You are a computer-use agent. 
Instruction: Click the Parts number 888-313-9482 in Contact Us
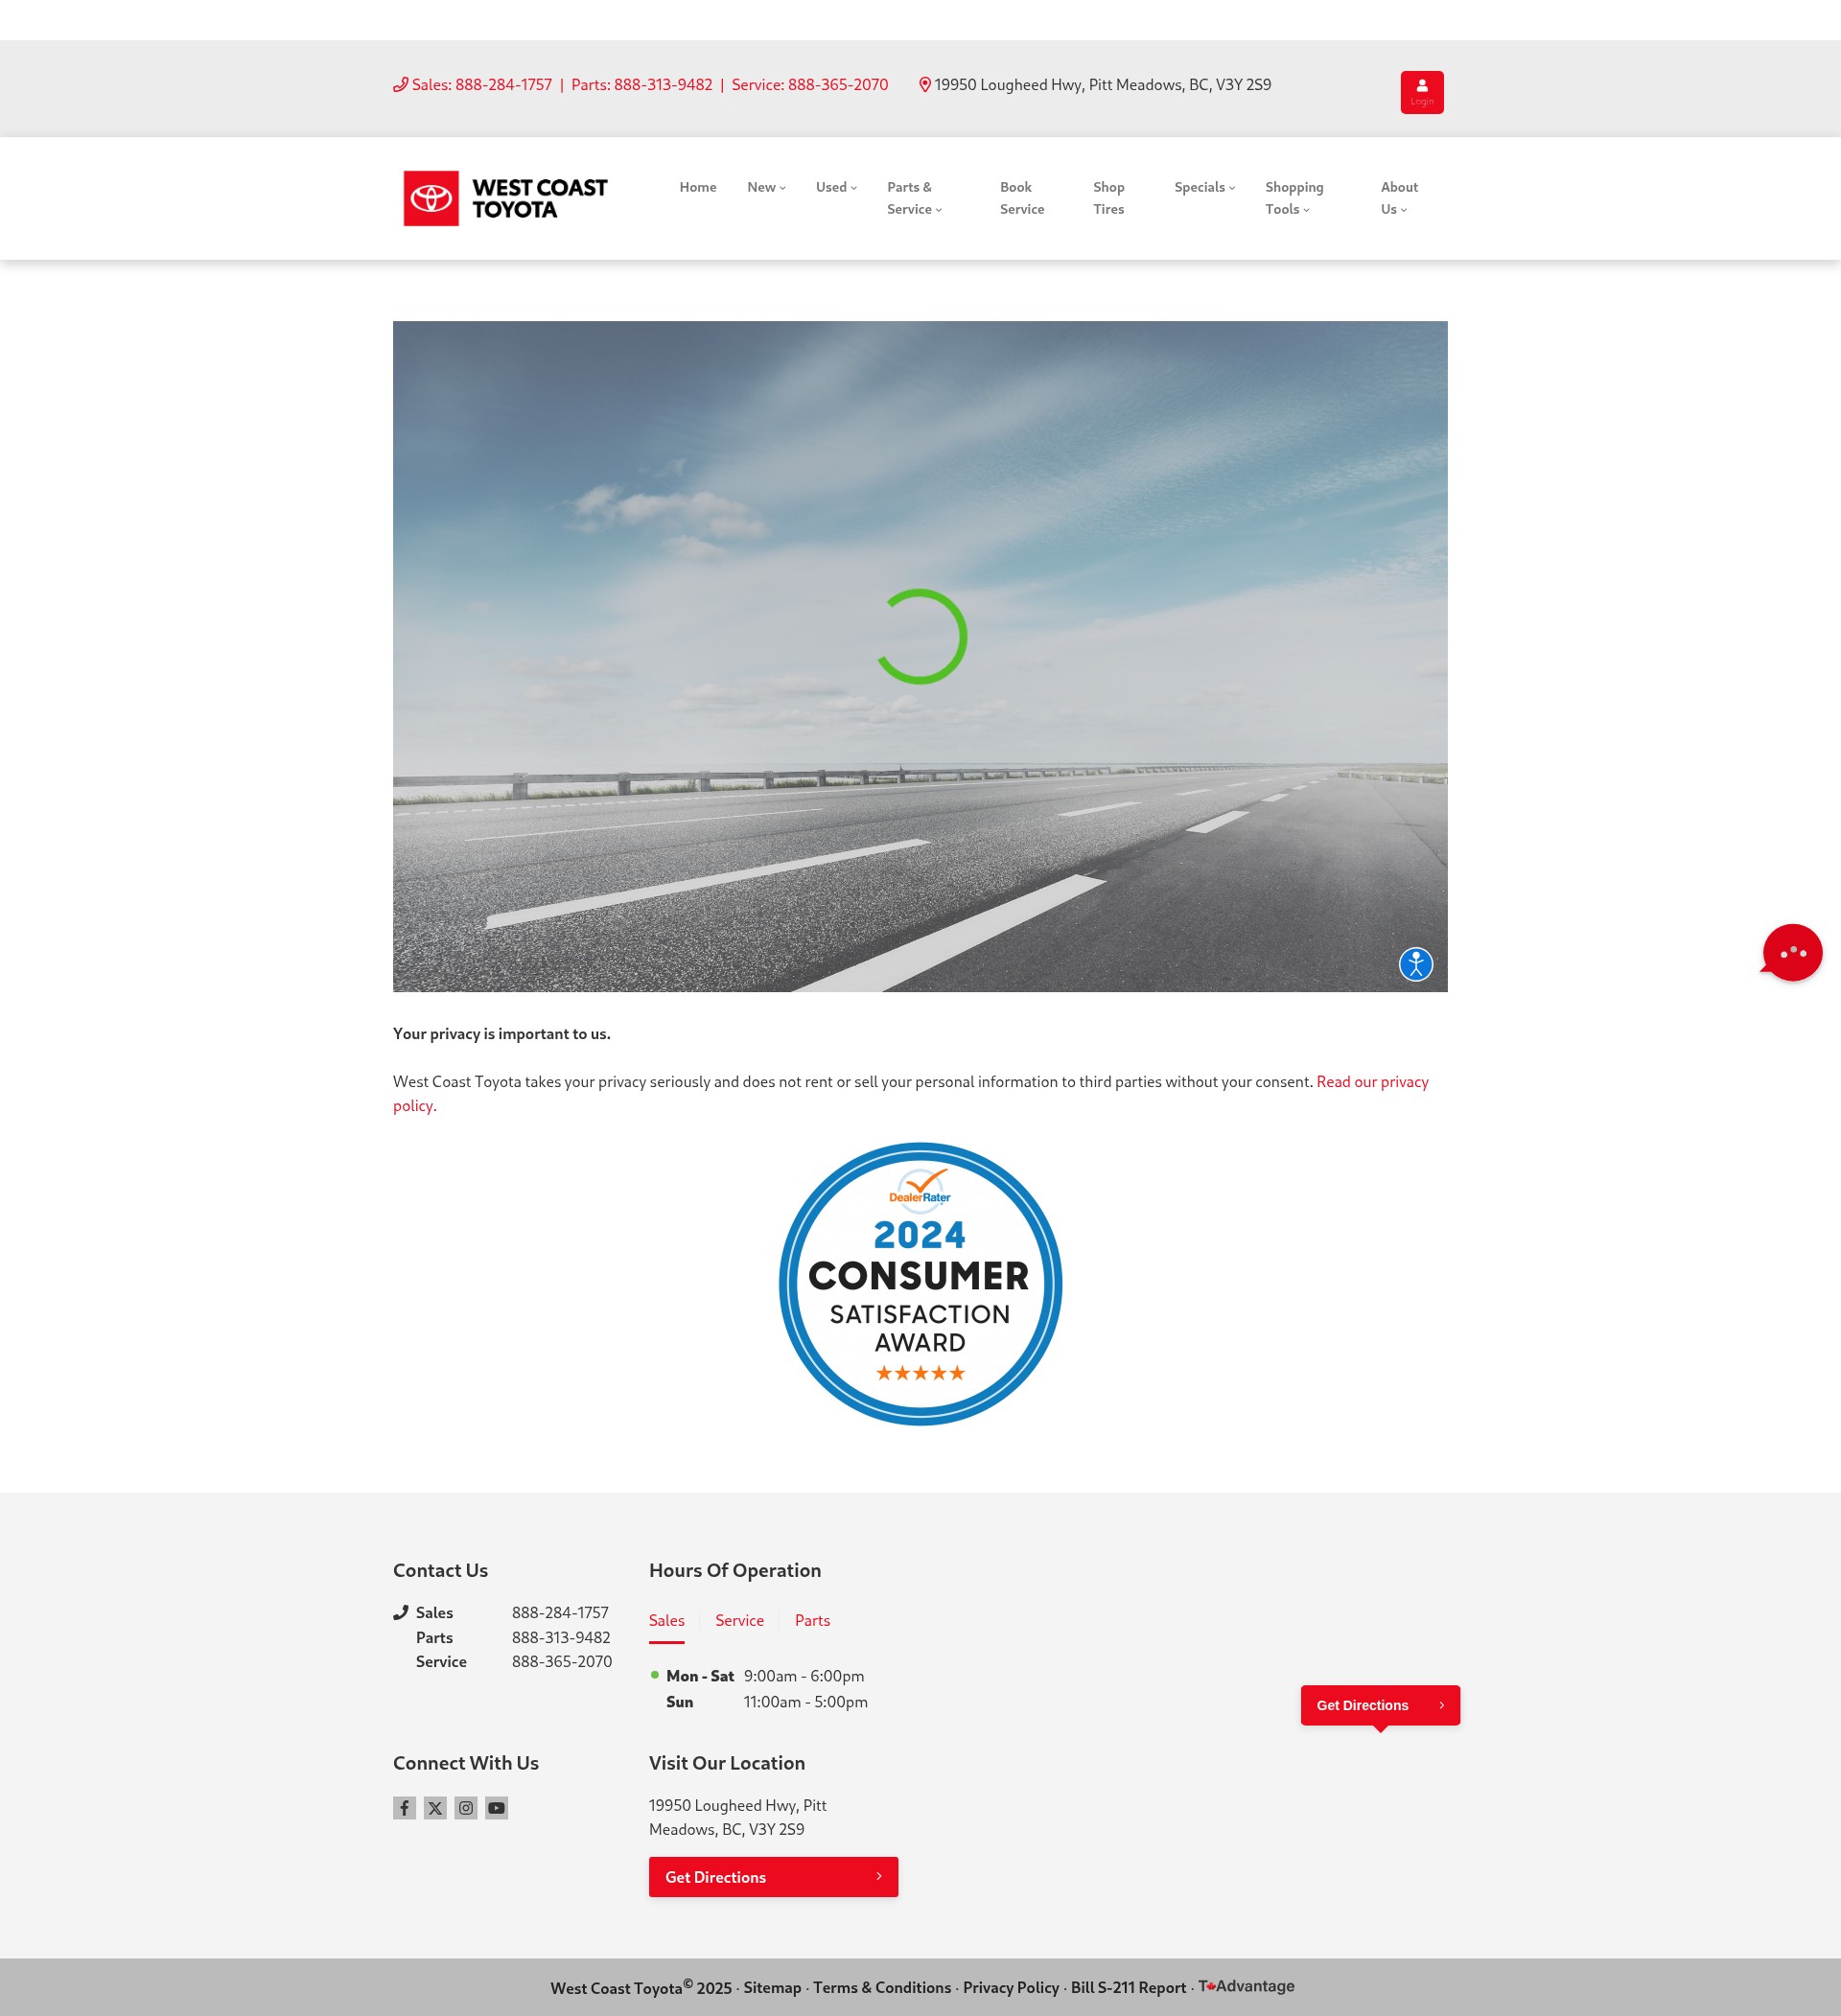pos(561,1637)
